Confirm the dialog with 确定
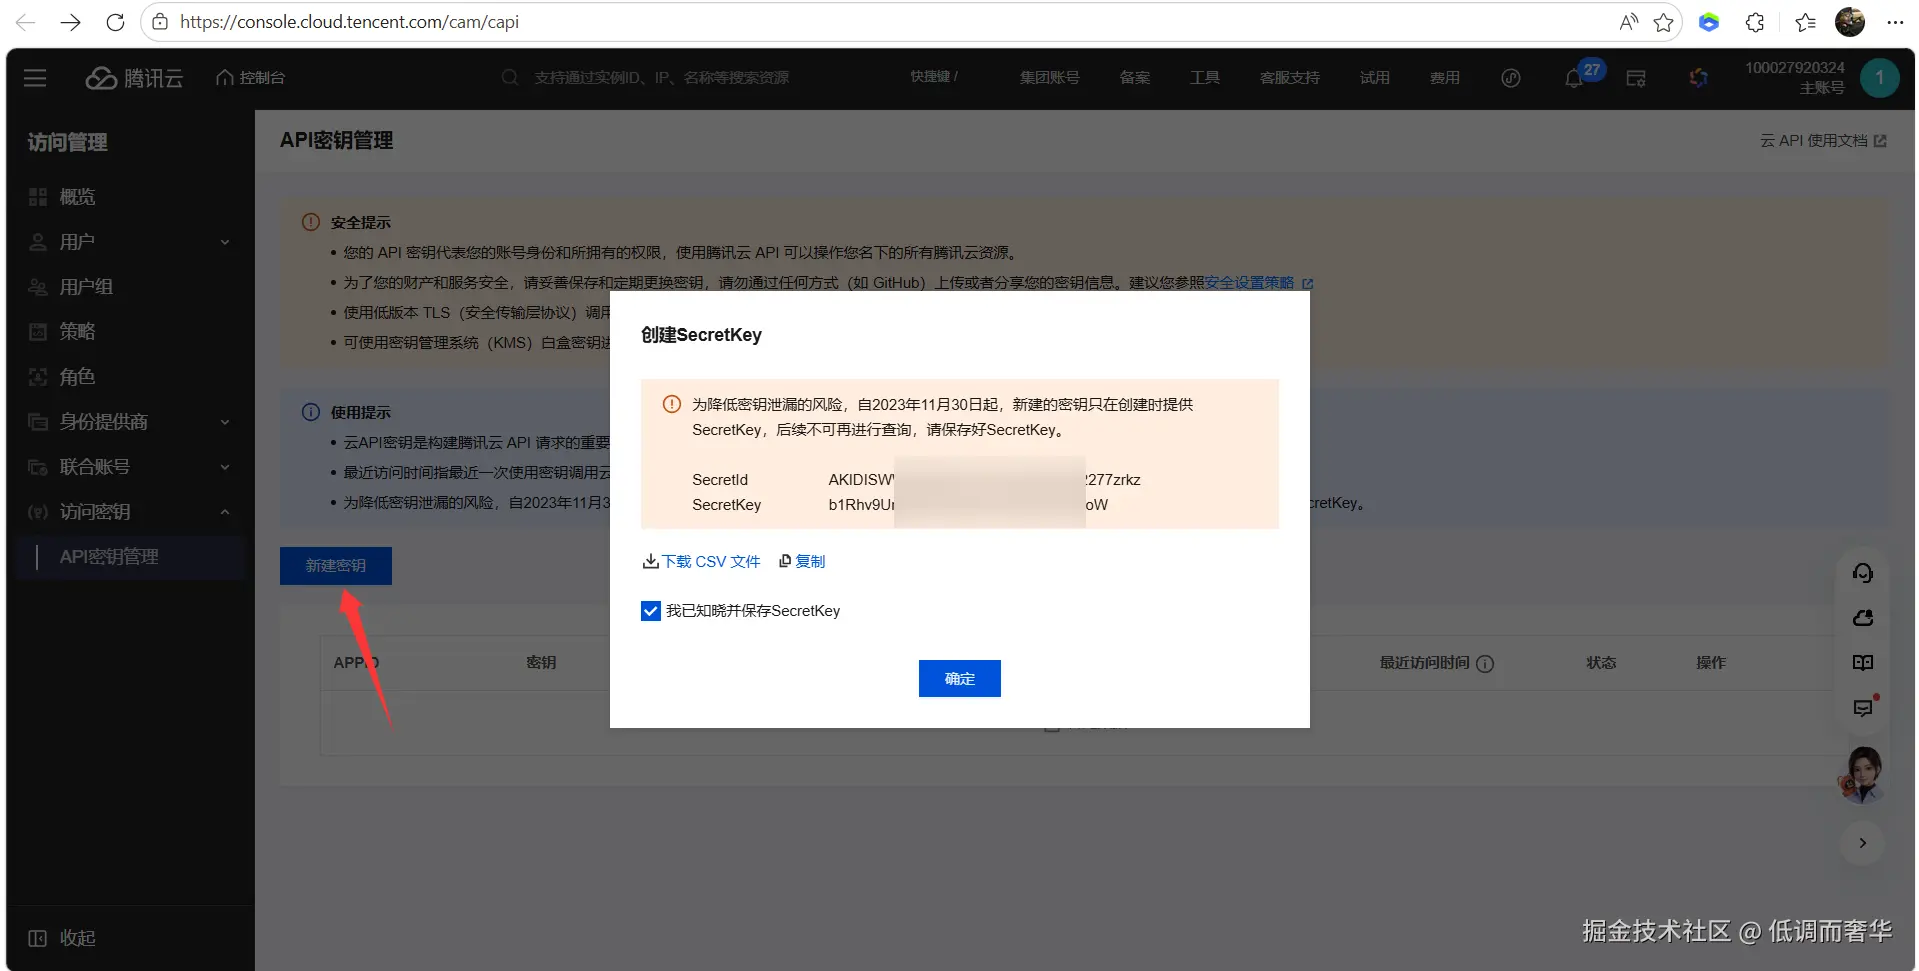The image size is (1919, 971). point(960,679)
